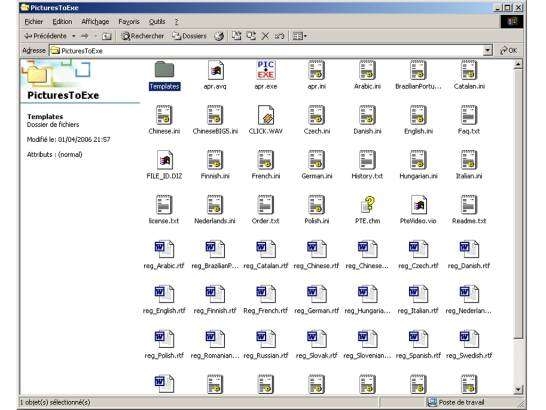Click the reg_Slovak.rtf file name

[x=317, y=356]
